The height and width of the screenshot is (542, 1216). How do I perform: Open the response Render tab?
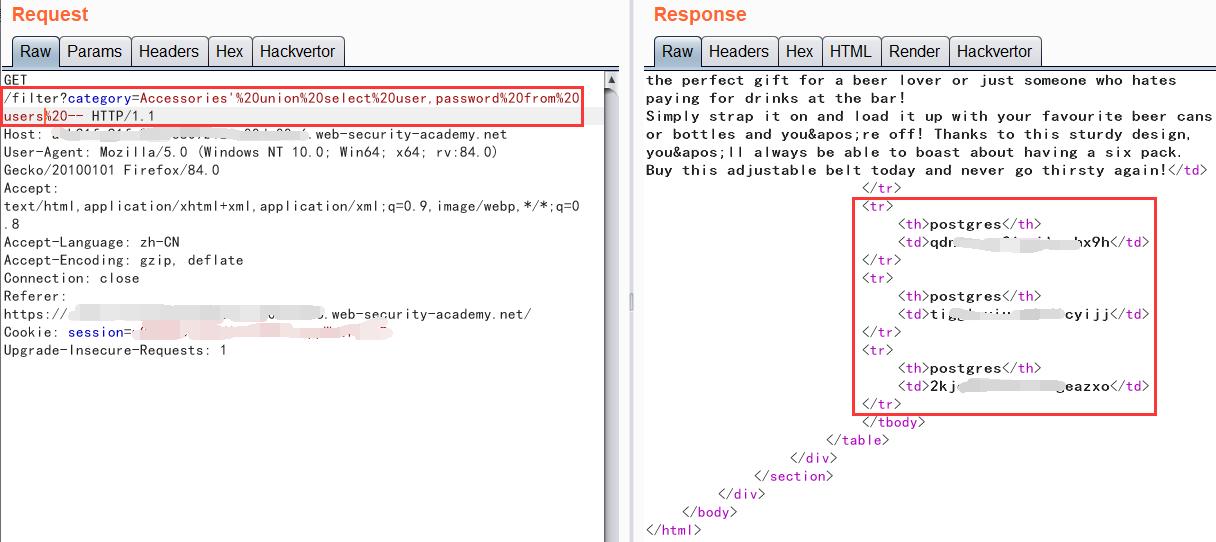point(914,52)
